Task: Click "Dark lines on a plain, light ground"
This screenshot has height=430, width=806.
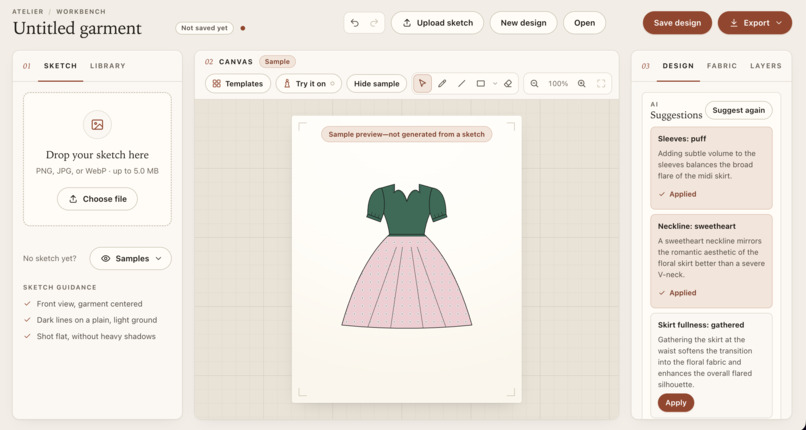Action: click(97, 320)
